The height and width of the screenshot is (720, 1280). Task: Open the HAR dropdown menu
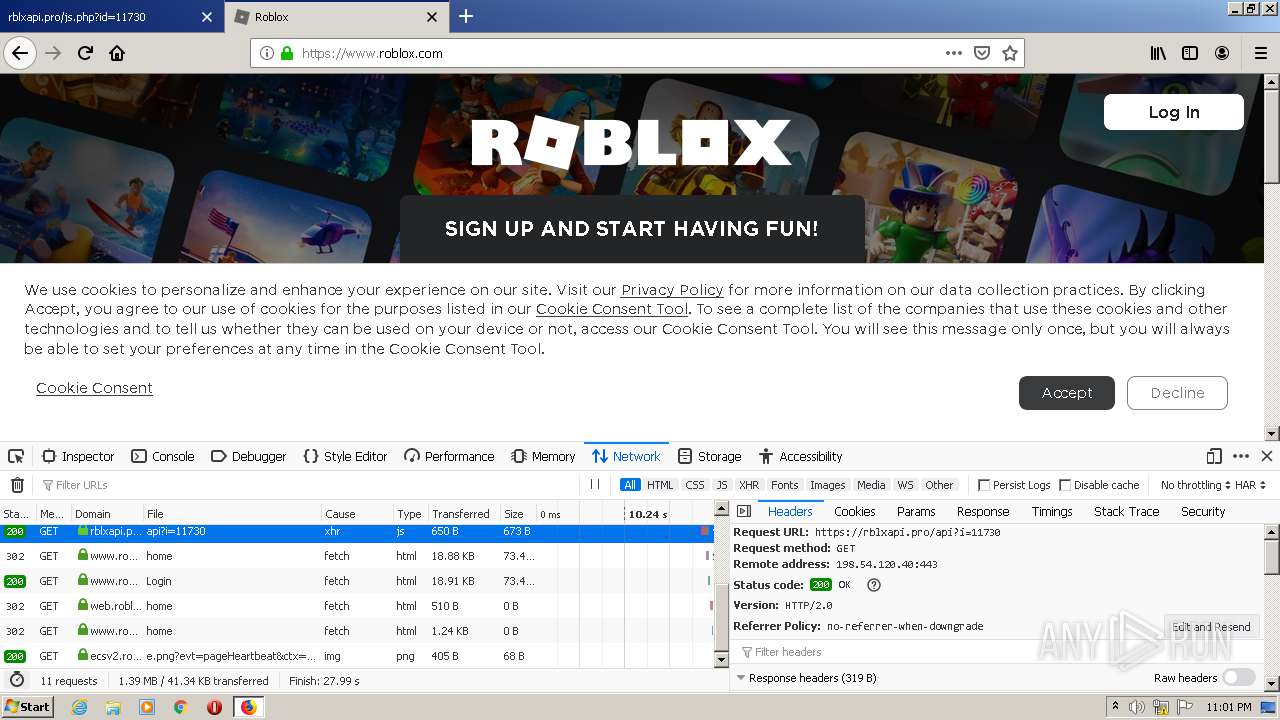1251,485
